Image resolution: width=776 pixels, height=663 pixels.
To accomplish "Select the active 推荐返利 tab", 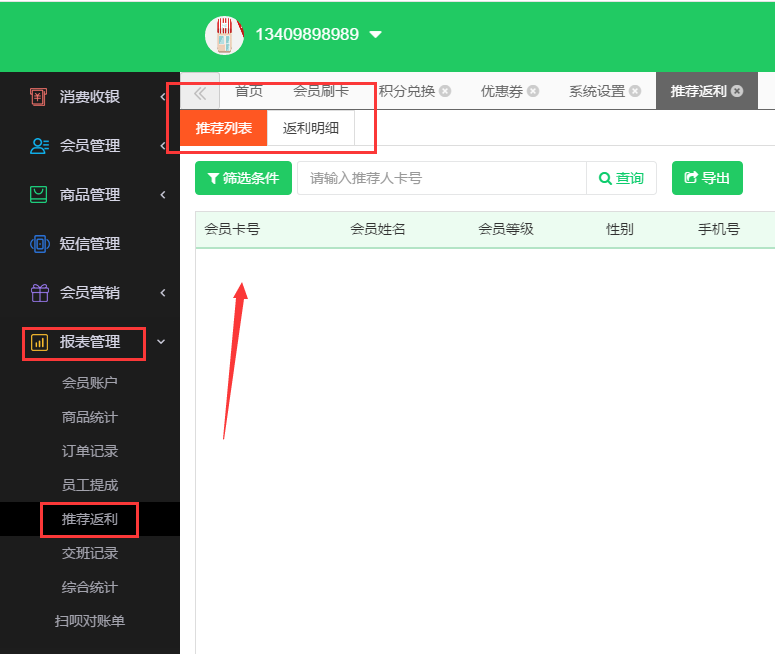I will tap(698, 91).
